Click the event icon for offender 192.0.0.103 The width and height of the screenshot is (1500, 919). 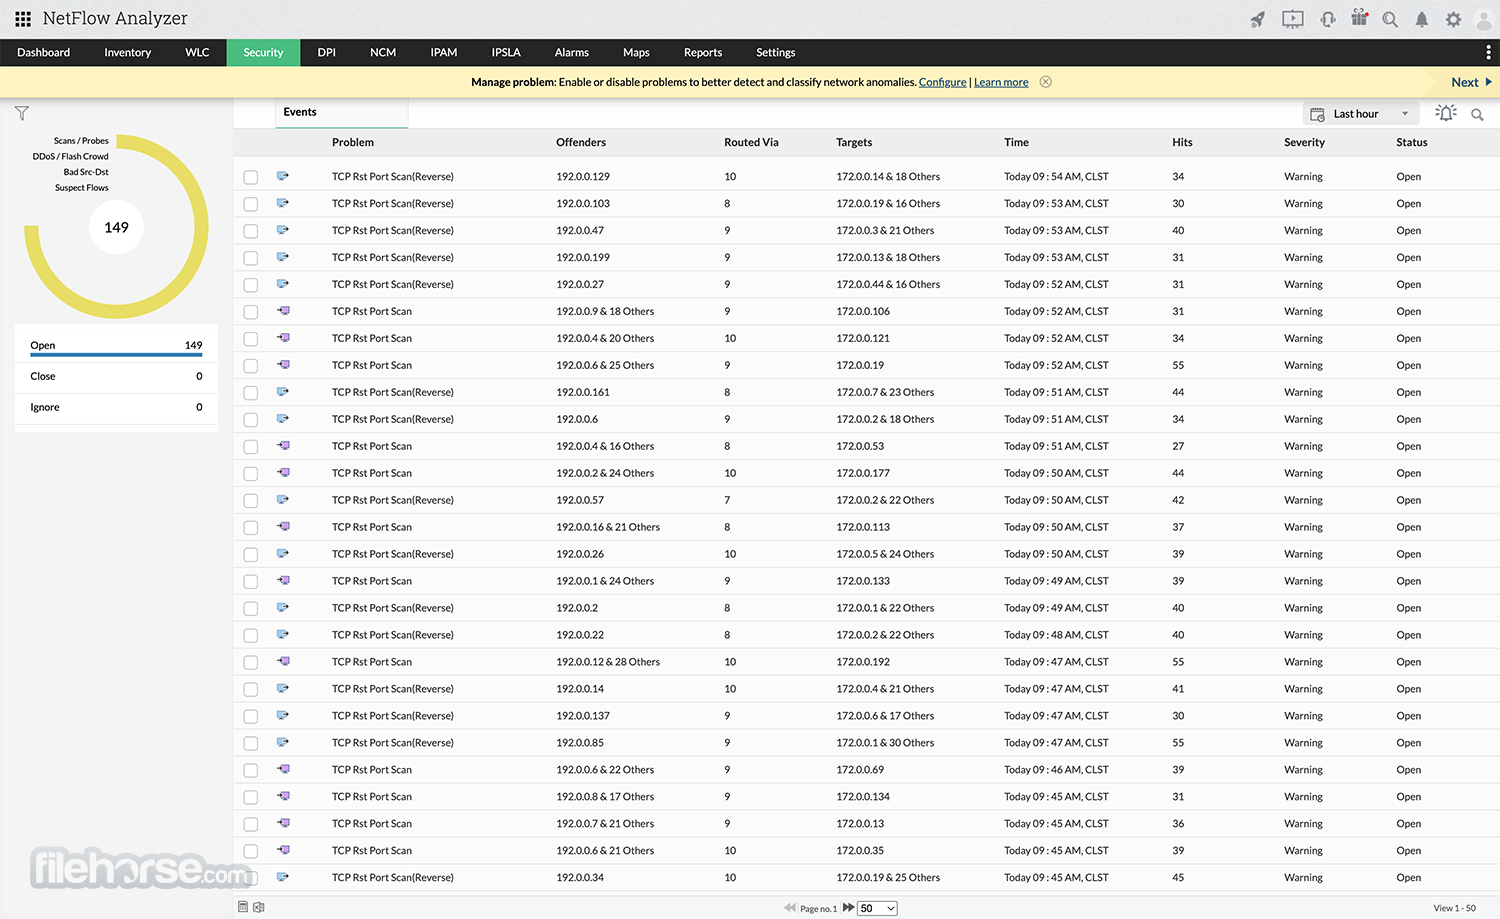click(x=283, y=203)
